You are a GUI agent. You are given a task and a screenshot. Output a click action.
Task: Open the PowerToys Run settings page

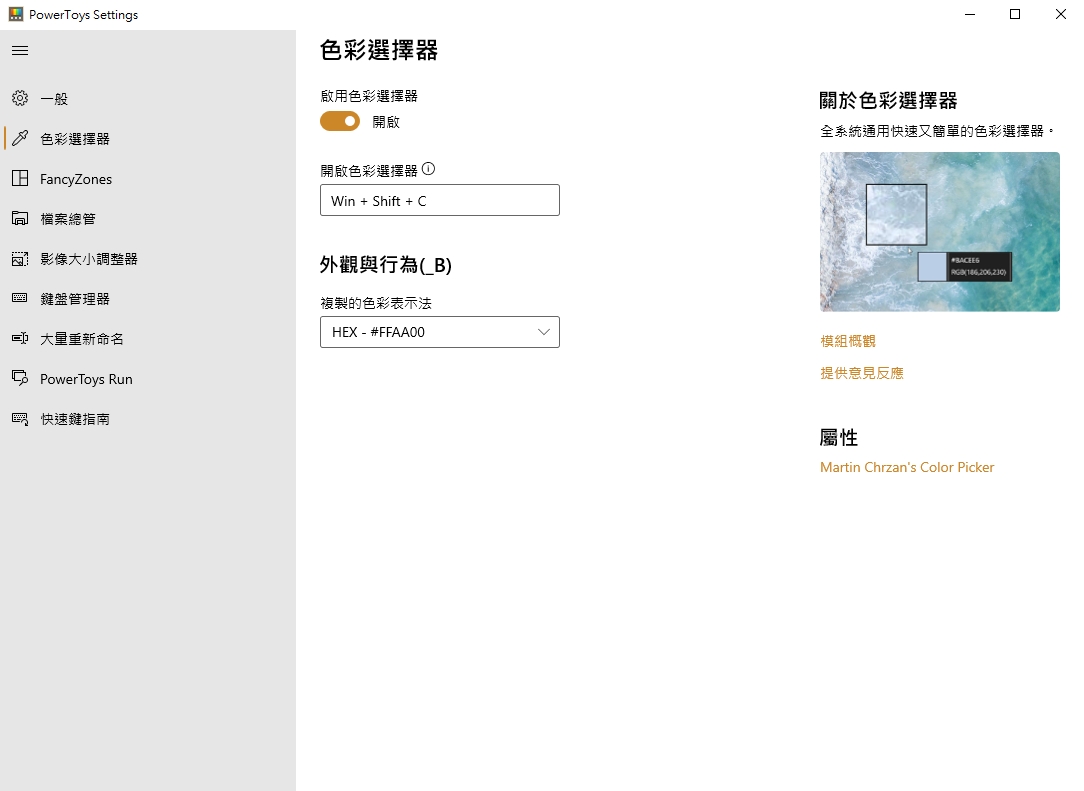[148, 379]
